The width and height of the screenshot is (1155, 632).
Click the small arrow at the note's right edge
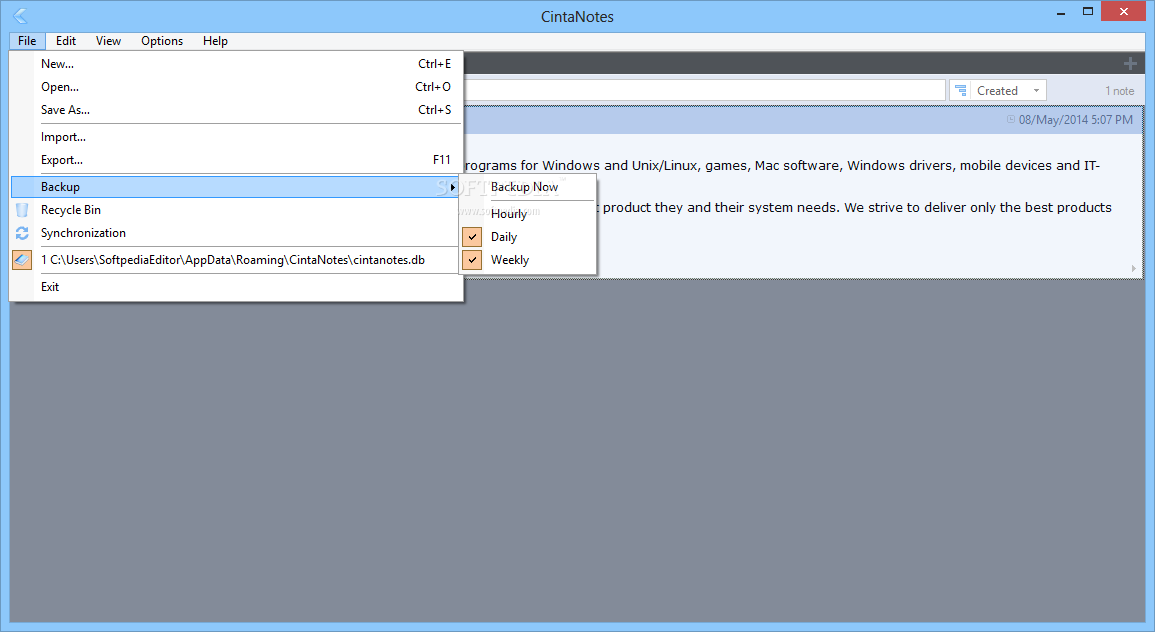coord(1133,268)
